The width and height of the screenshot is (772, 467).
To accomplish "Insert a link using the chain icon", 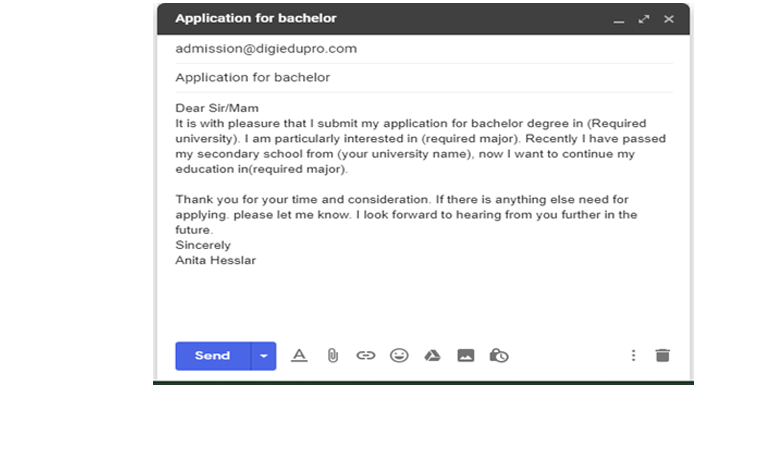I will tap(366, 355).
